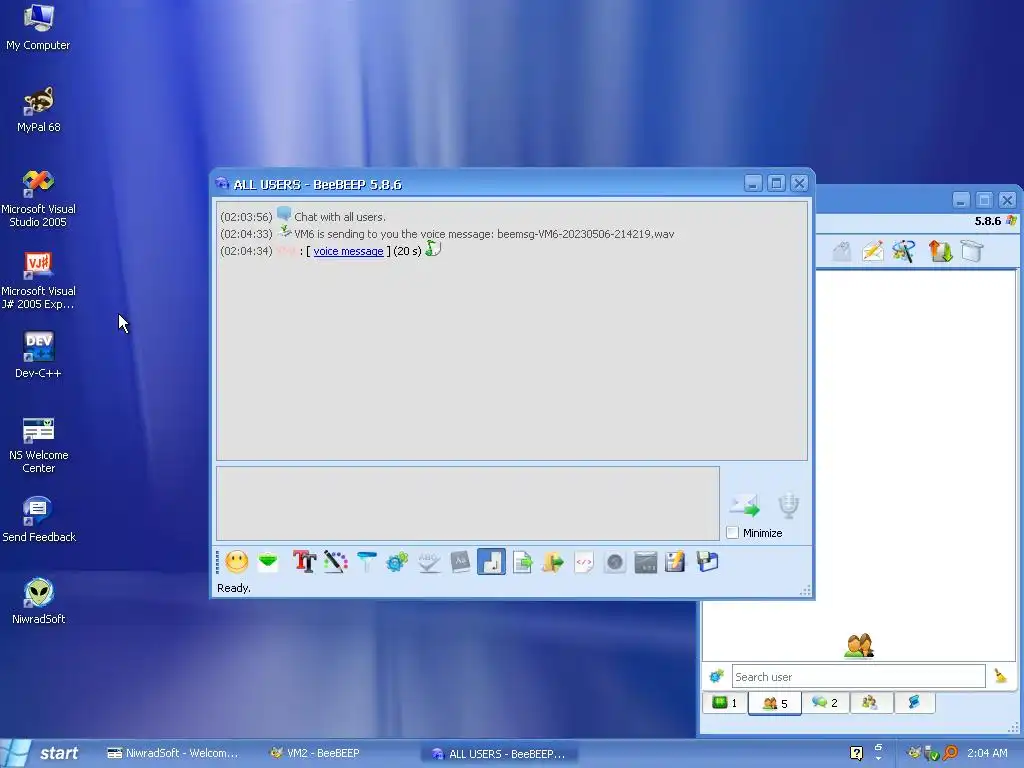This screenshot has height=768, width=1024.
Task: Click the dark grey panel toolbar icon
Action: pos(645,562)
